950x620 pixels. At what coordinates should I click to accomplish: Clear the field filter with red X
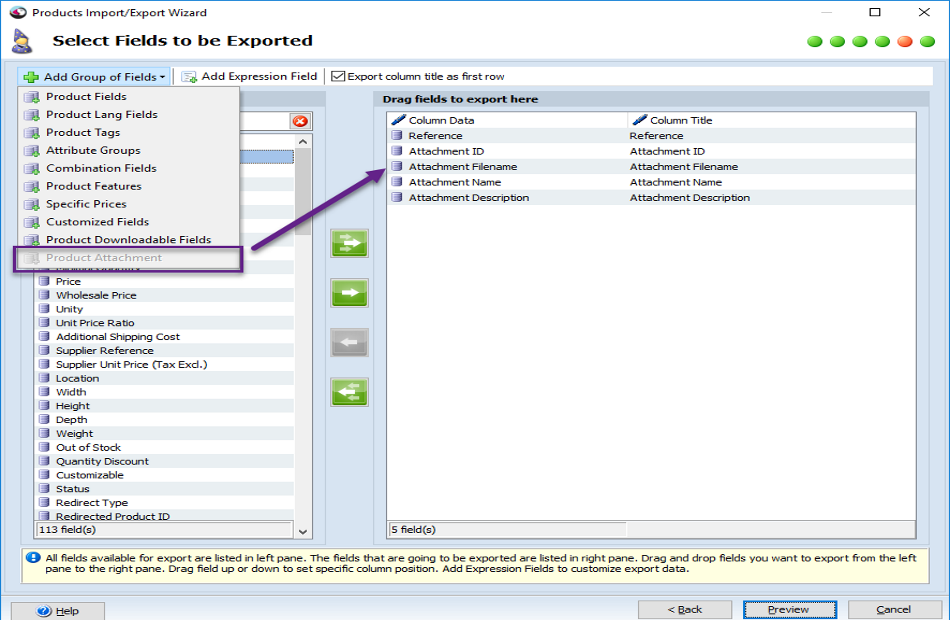[300, 121]
